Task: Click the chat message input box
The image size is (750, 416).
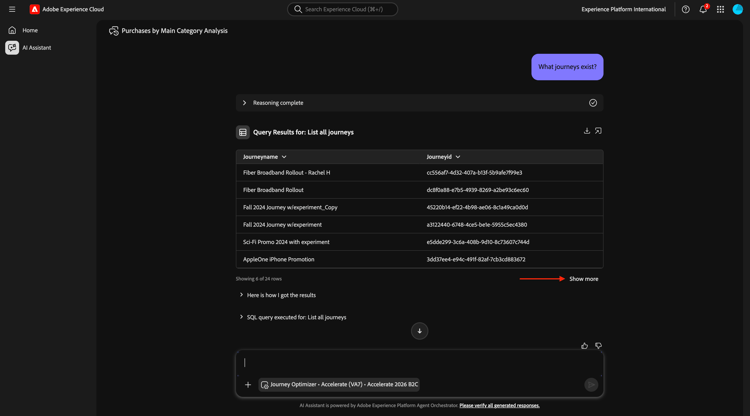Action: click(x=419, y=363)
